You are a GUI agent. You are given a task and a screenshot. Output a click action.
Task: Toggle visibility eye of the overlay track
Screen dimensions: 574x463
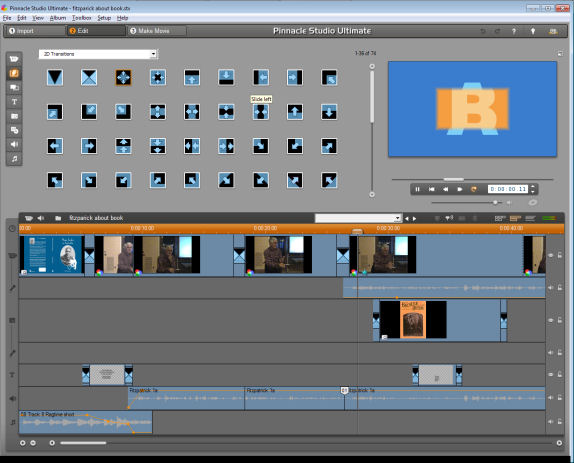point(551,320)
